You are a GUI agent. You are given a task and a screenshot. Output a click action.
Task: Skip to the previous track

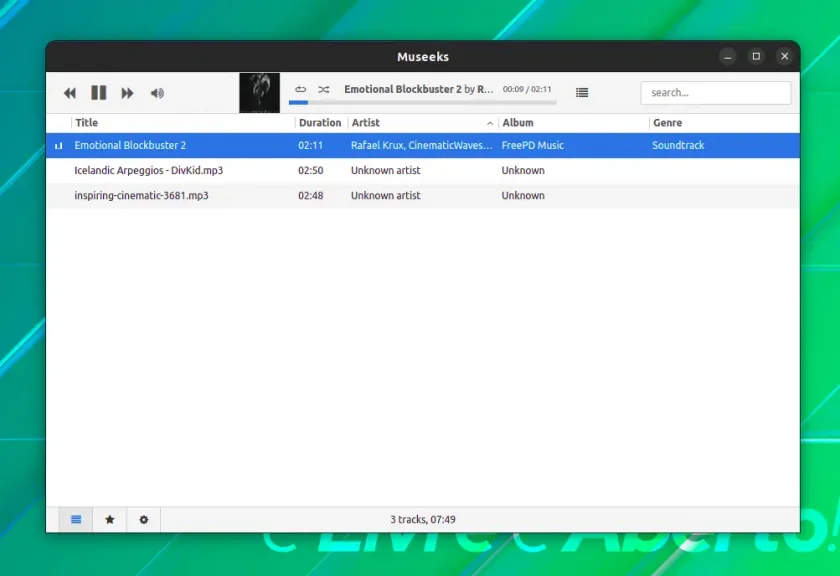pyautogui.click(x=70, y=93)
